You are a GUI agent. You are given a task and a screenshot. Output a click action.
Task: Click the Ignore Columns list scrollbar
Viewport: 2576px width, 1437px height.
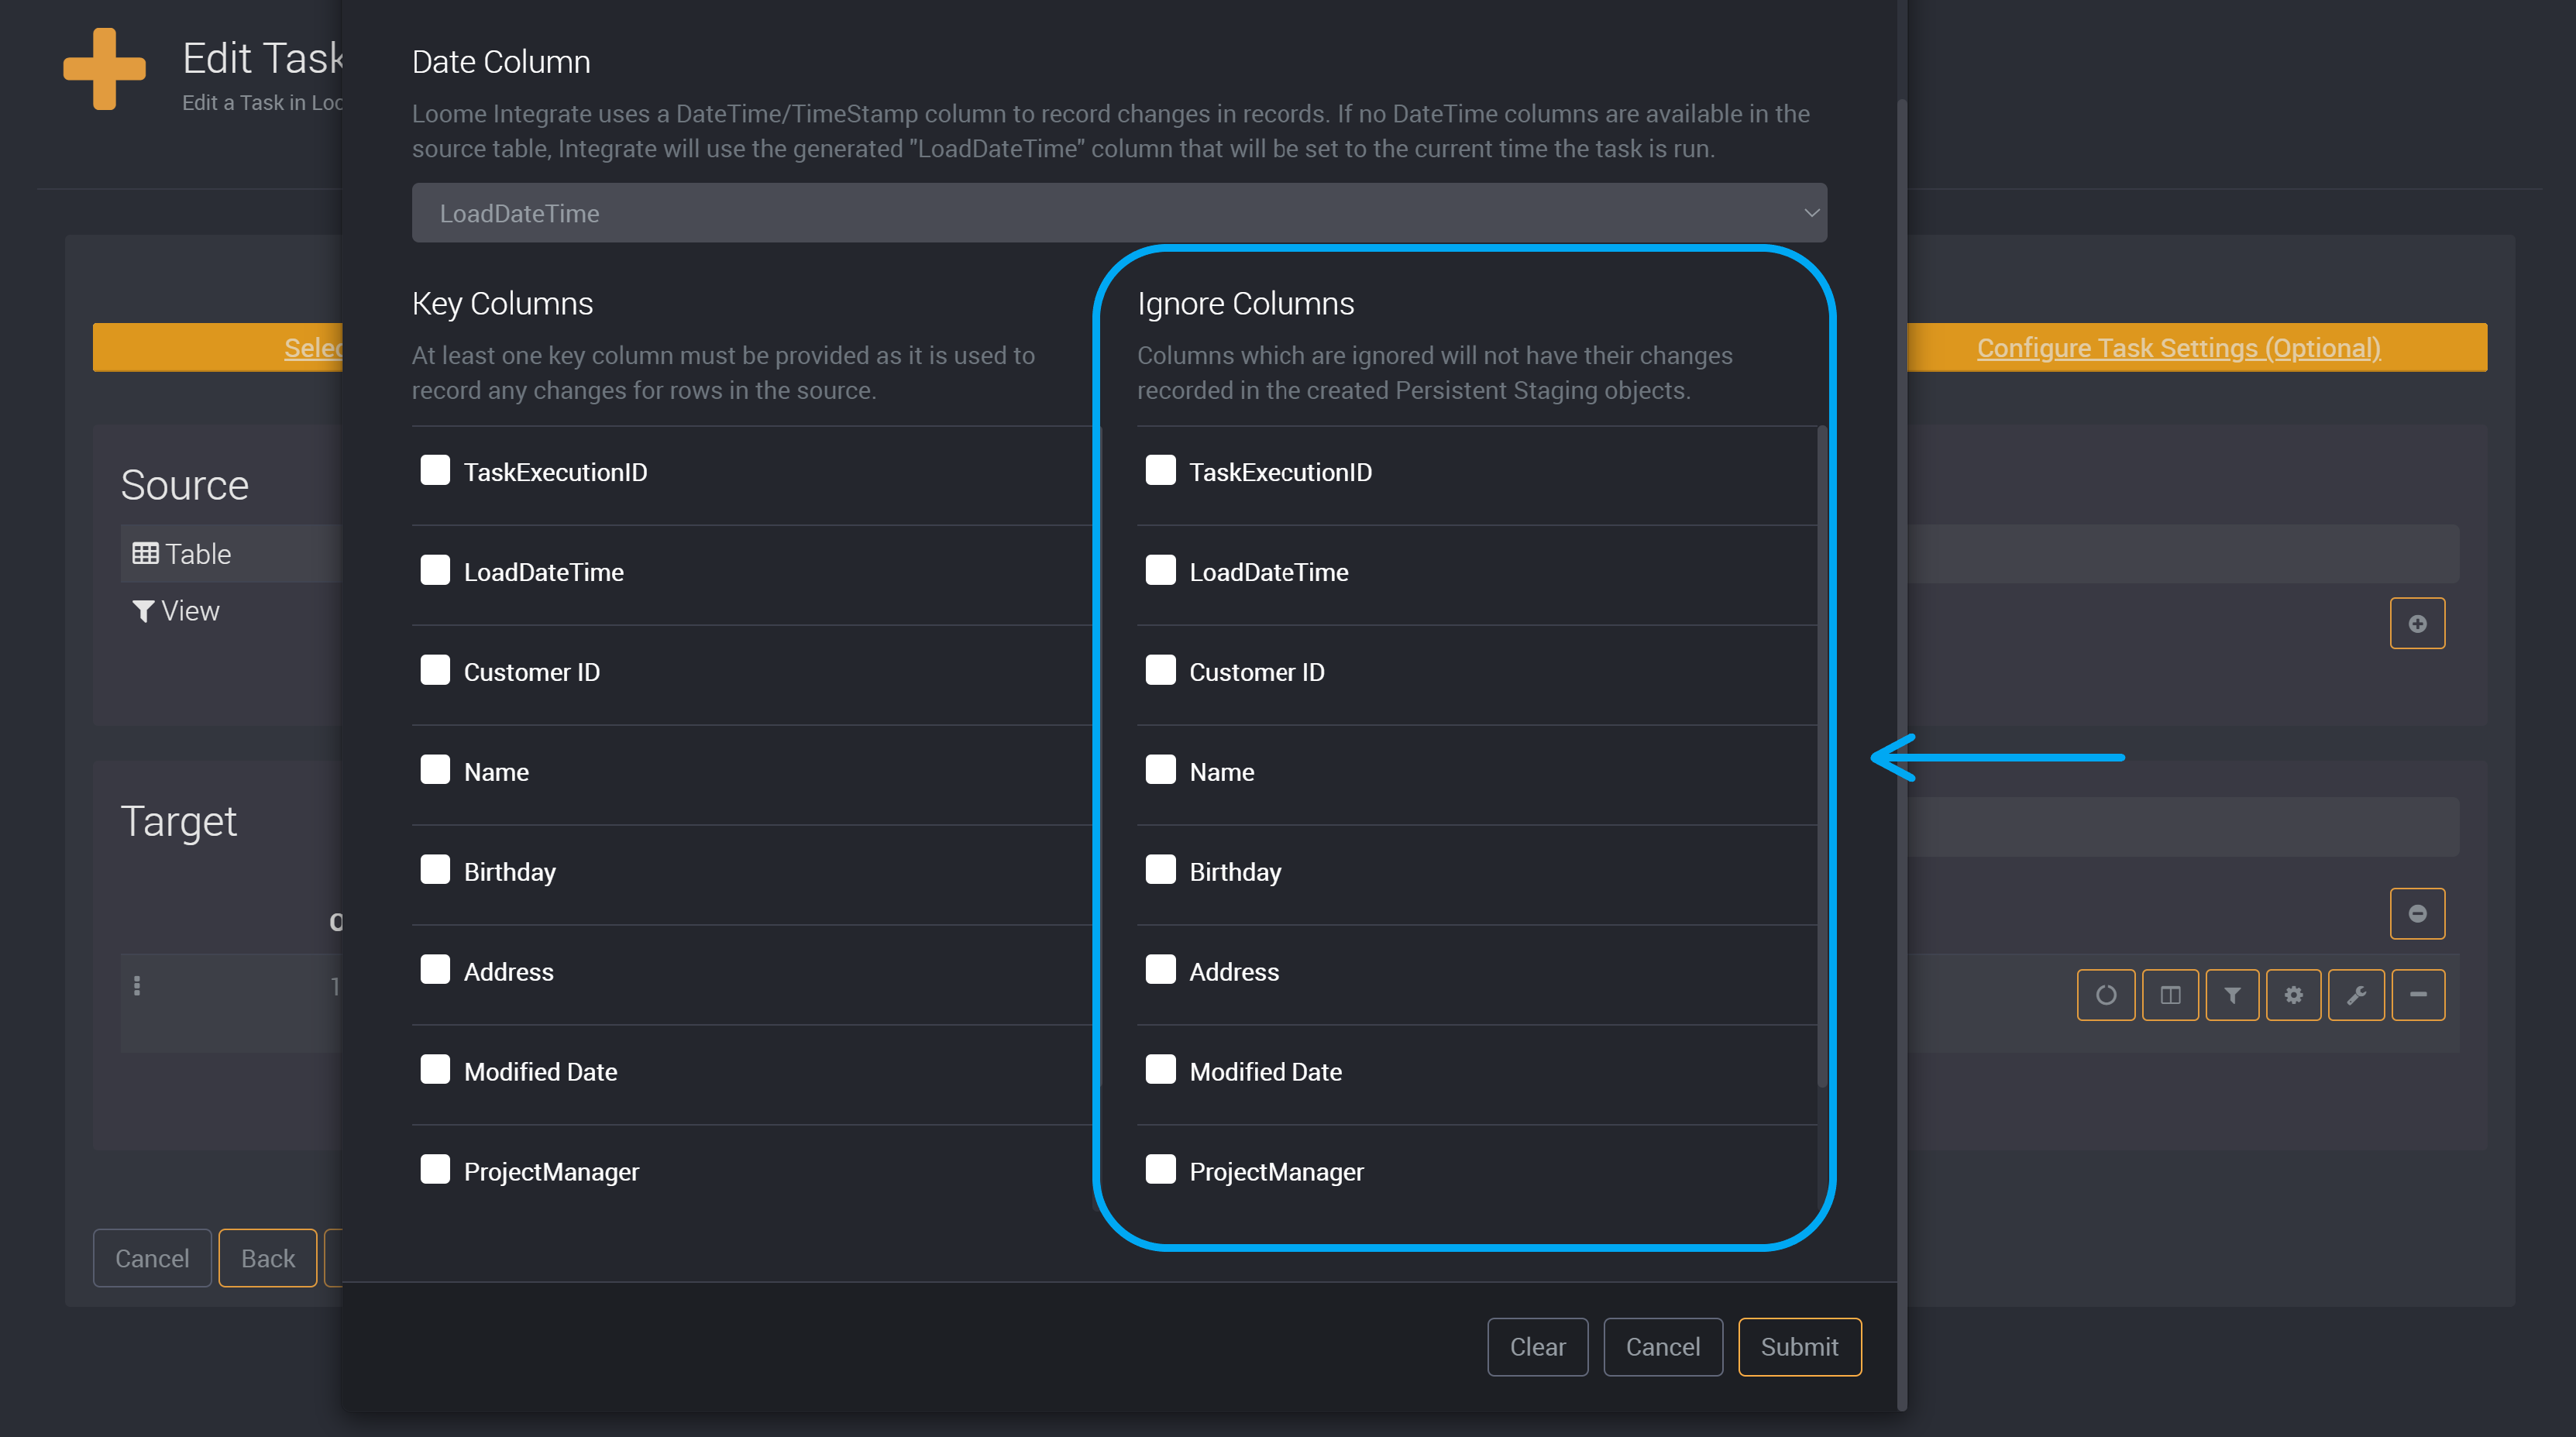[1821, 756]
